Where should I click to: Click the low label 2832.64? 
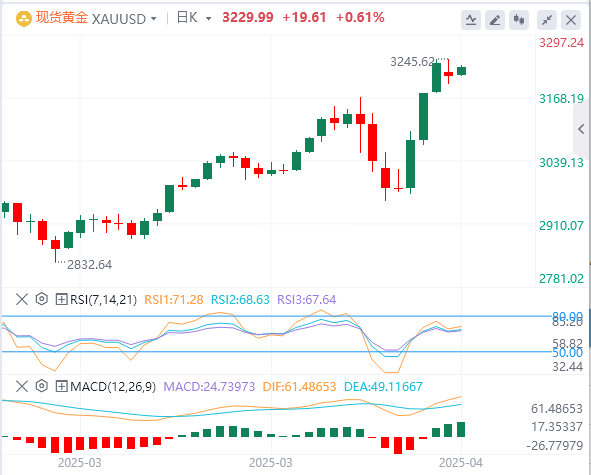89,265
